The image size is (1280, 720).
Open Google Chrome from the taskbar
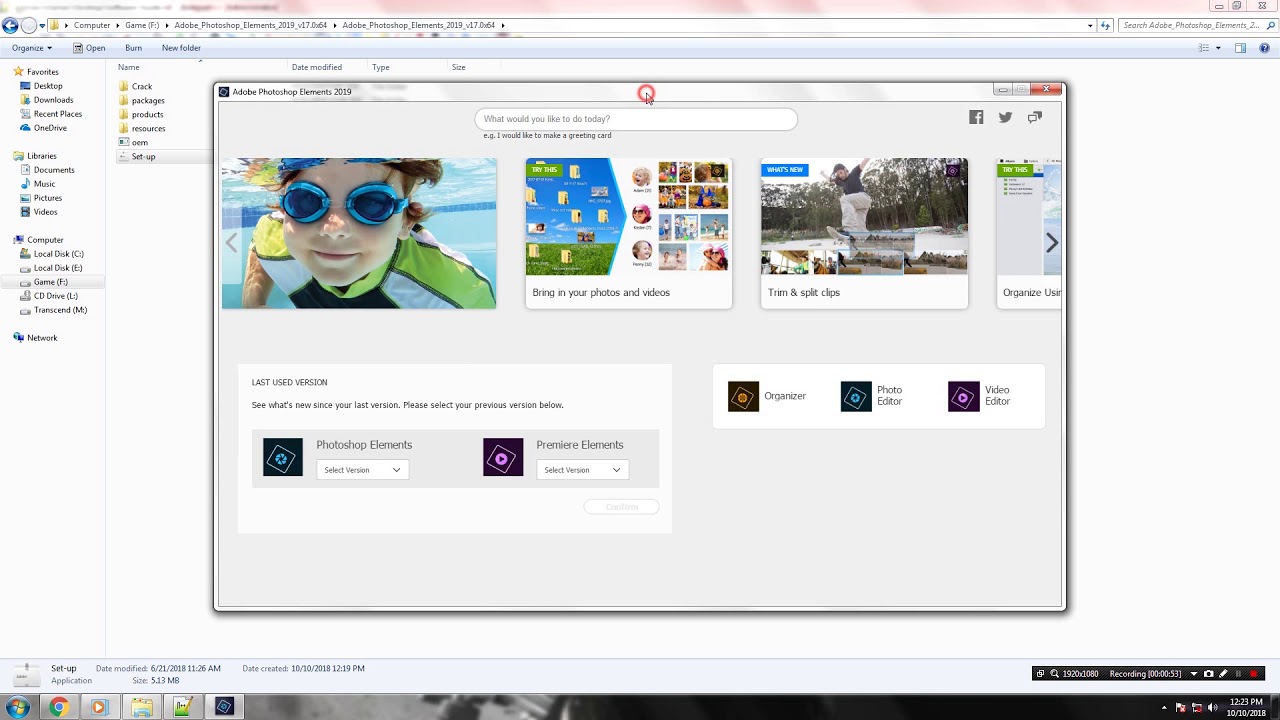tap(59, 707)
